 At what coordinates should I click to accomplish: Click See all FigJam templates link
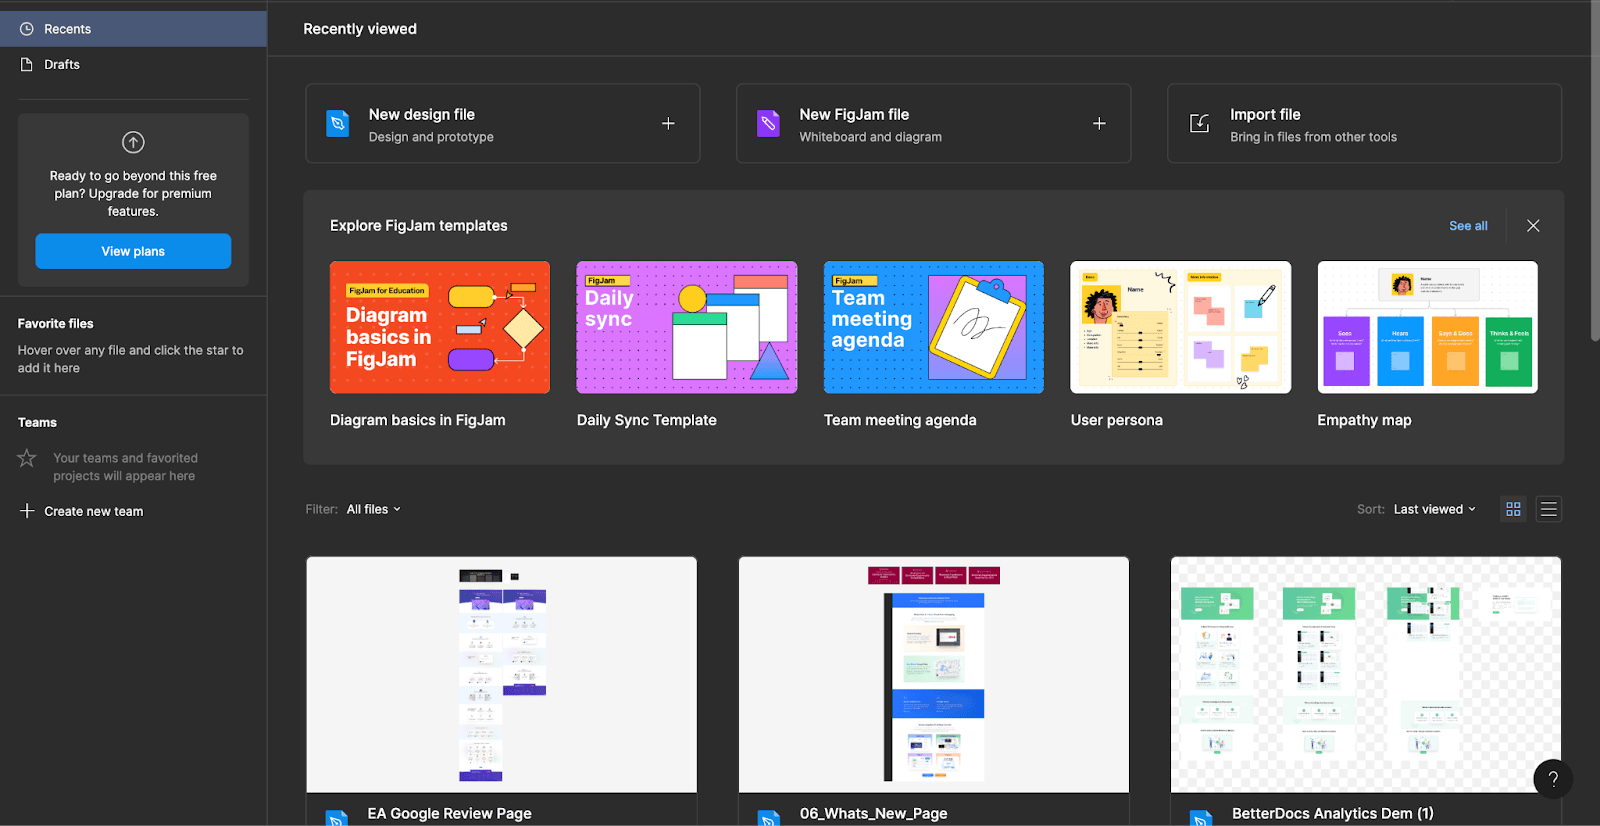[x=1468, y=226]
